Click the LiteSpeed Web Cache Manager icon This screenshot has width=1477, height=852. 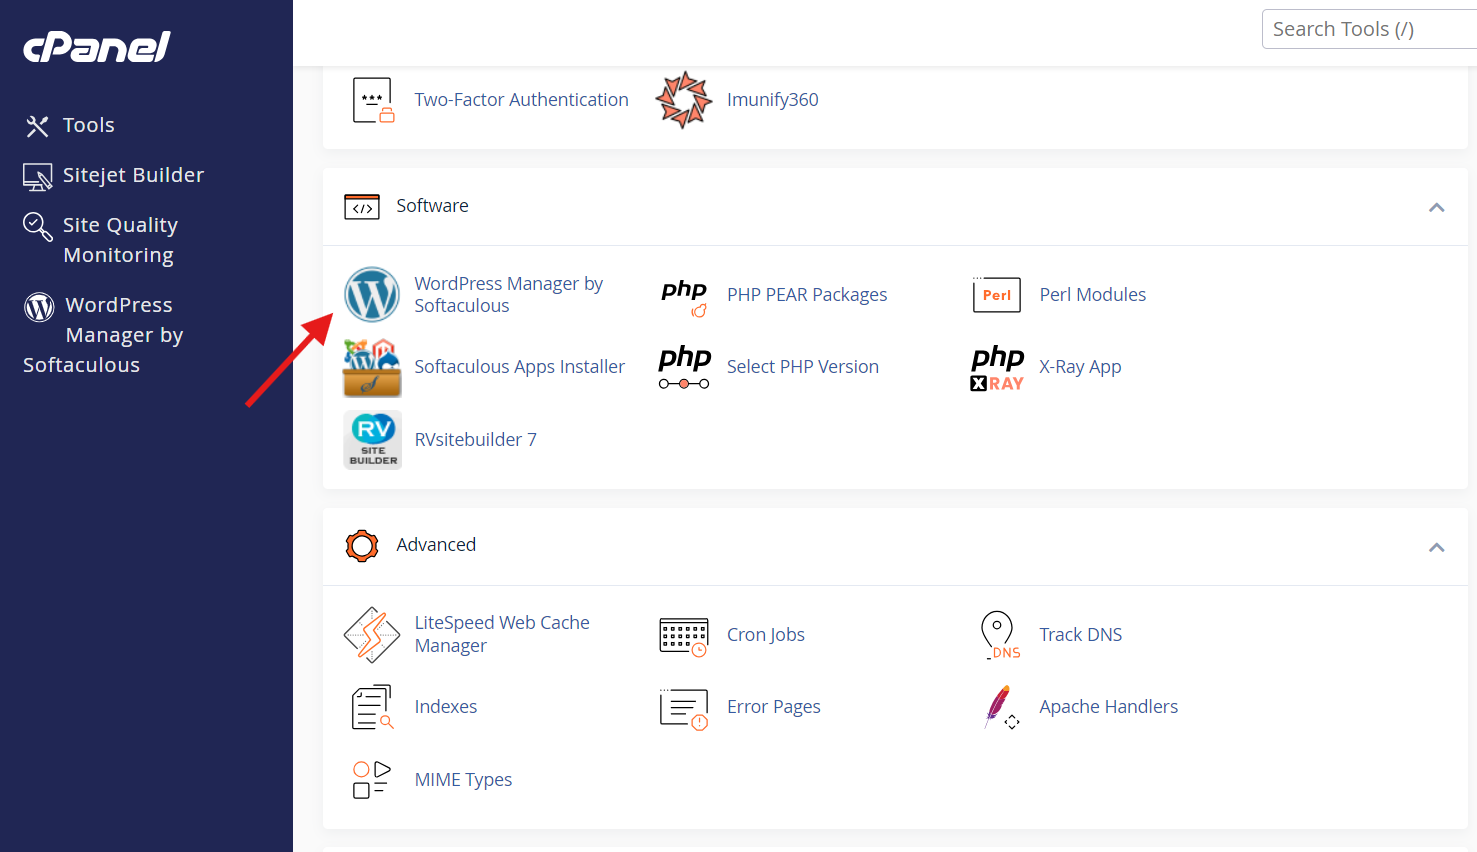372,635
